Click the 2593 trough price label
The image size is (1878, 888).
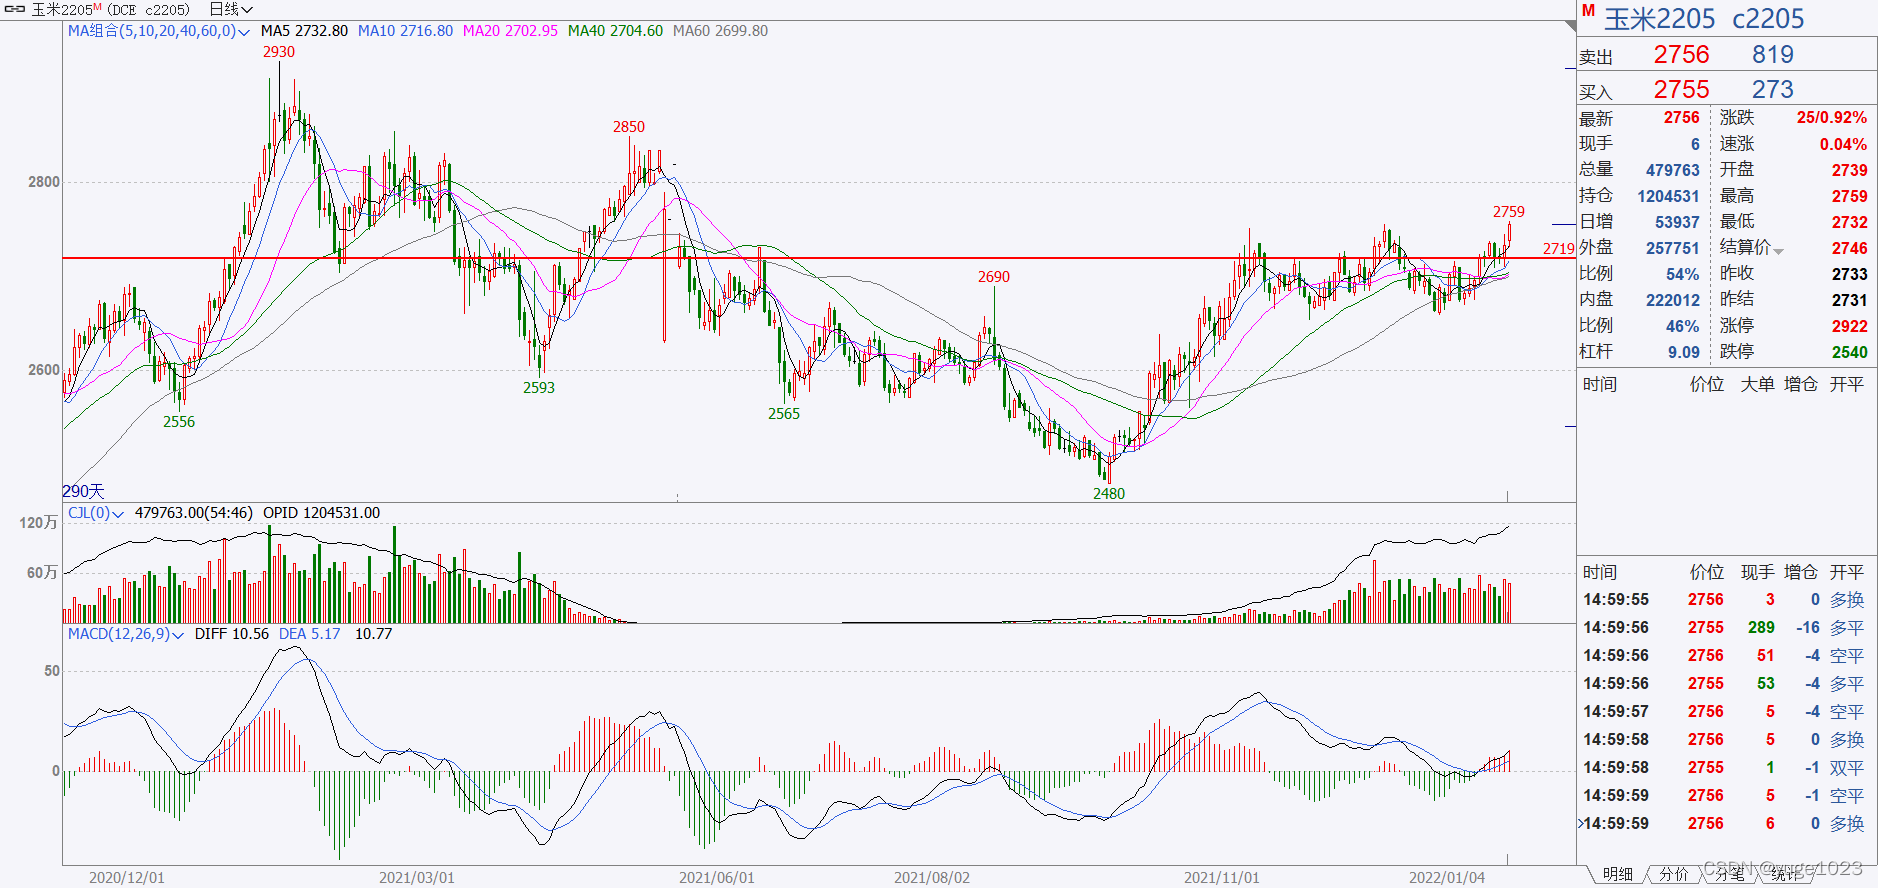tap(539, 388)
